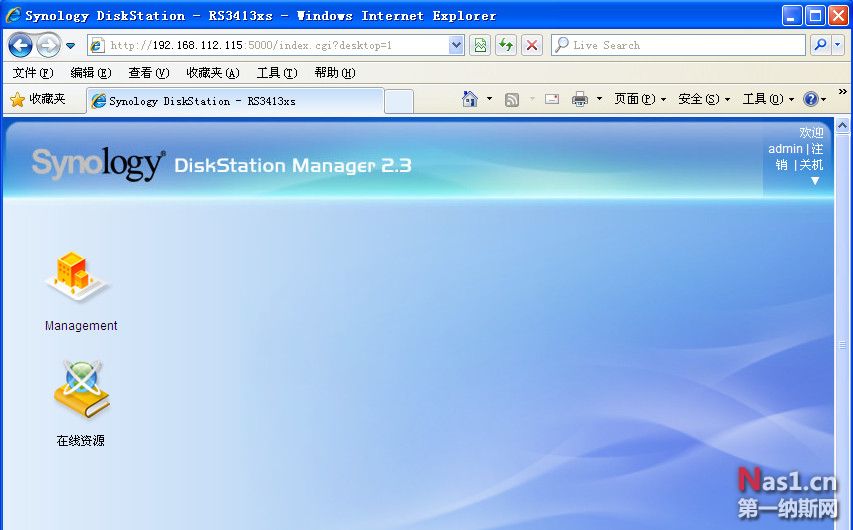Click the search magnifier button

click(820, 45)
